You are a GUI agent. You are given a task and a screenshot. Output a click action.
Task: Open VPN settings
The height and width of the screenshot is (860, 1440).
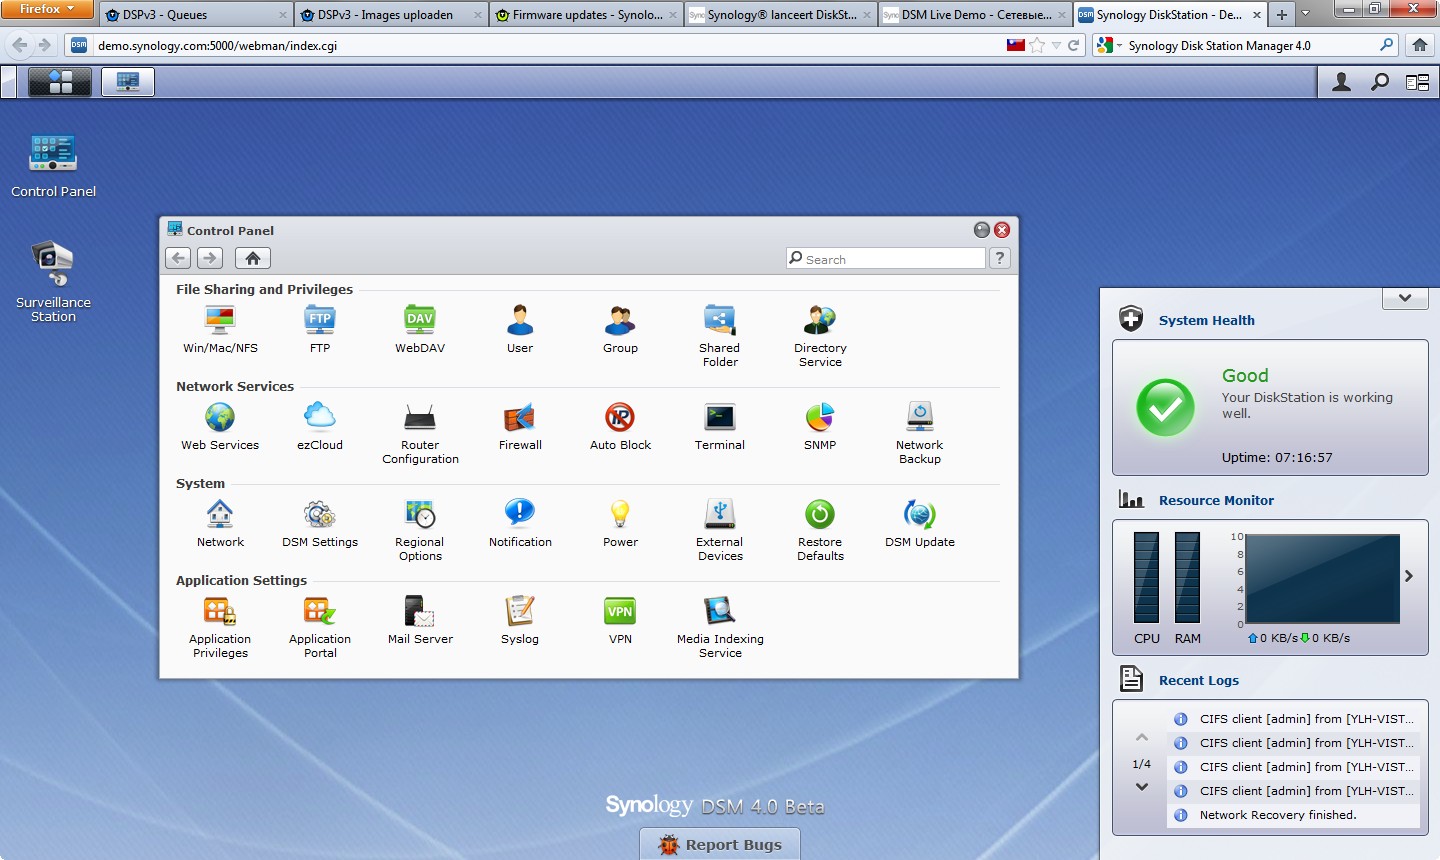pyautogui.click(x=620, y=620)
